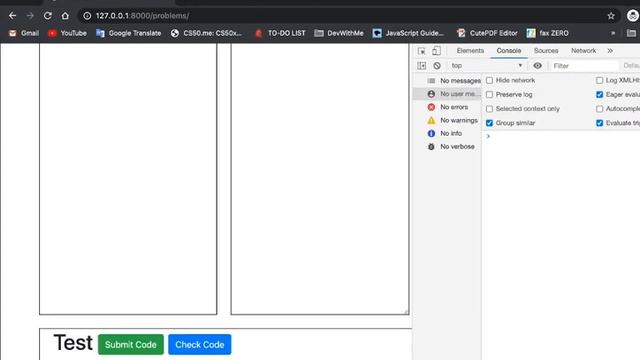Go back with the browser back arrow
The height and width of the screenshot is (360, 640).
point(12,16)
